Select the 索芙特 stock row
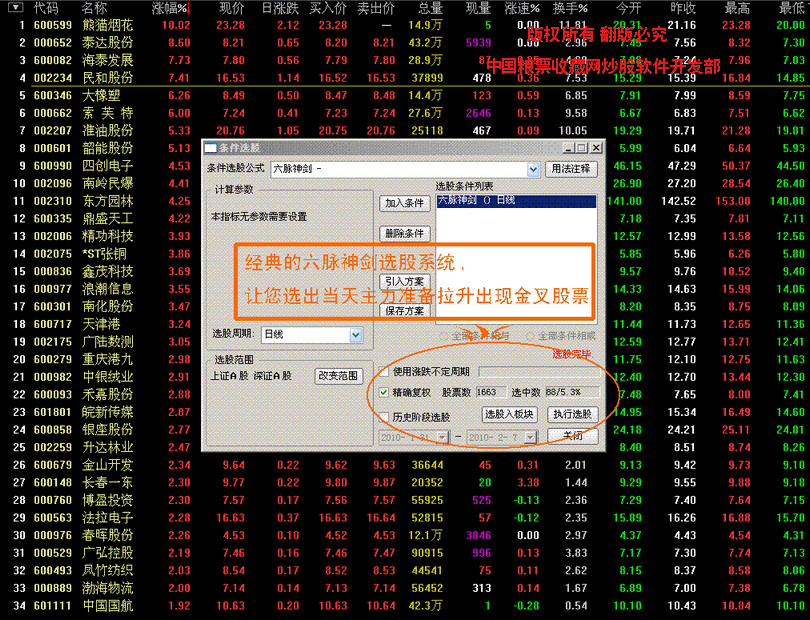 click(405, 113)
